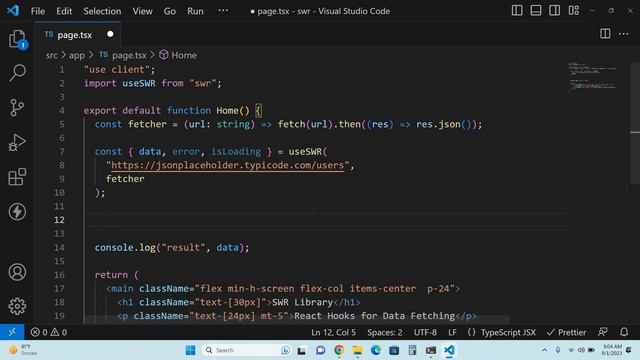
Task: Go to line via Ln 12, Col 5
Action: (333, 332)
